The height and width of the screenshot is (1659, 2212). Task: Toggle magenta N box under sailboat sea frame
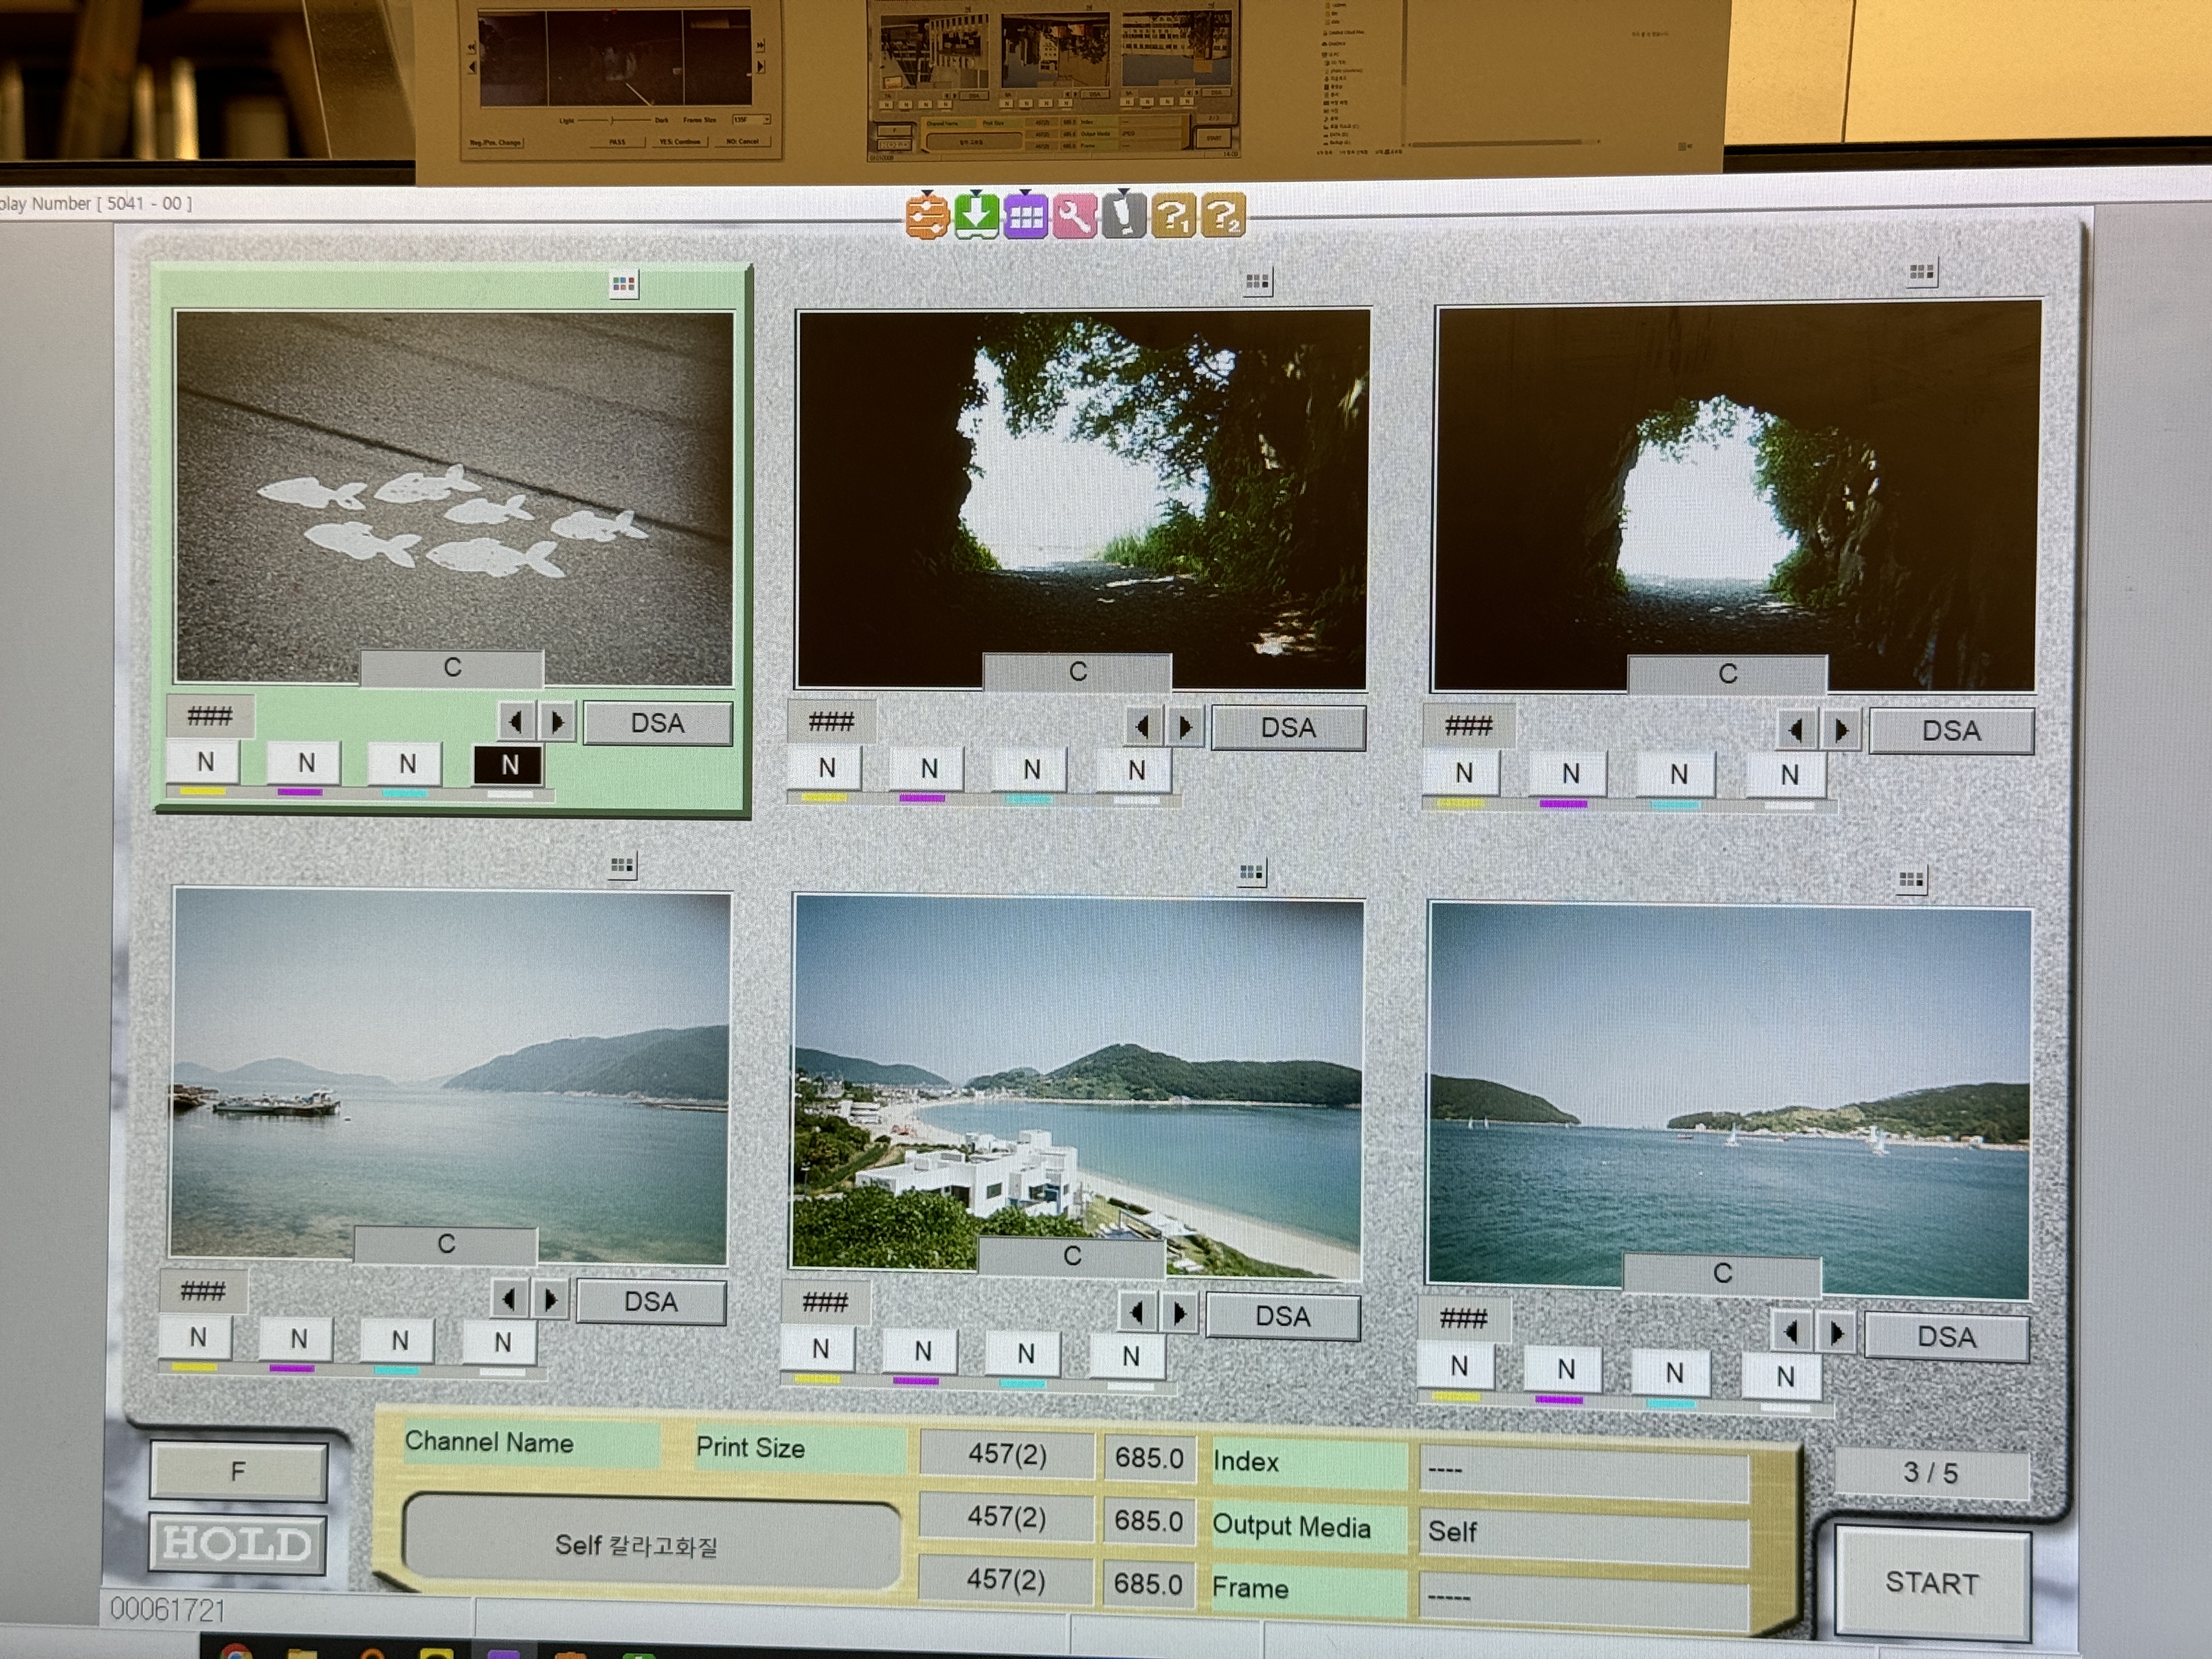click(1565, 1369)
